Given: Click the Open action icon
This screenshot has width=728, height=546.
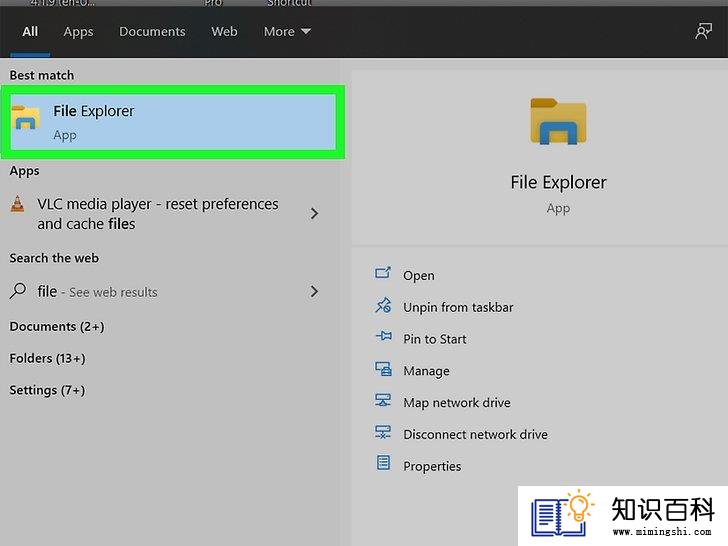Looking at the screenshot, I should click(x=383, y=273).
